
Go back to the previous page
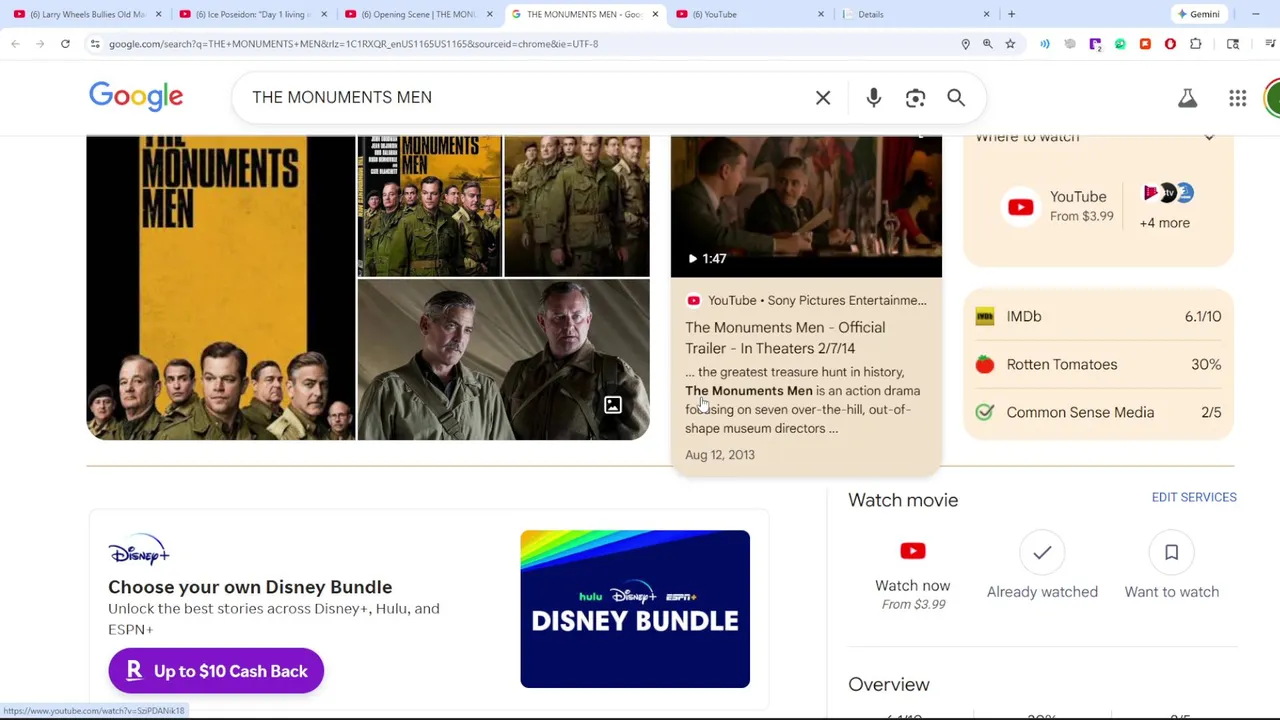point(15,43)
